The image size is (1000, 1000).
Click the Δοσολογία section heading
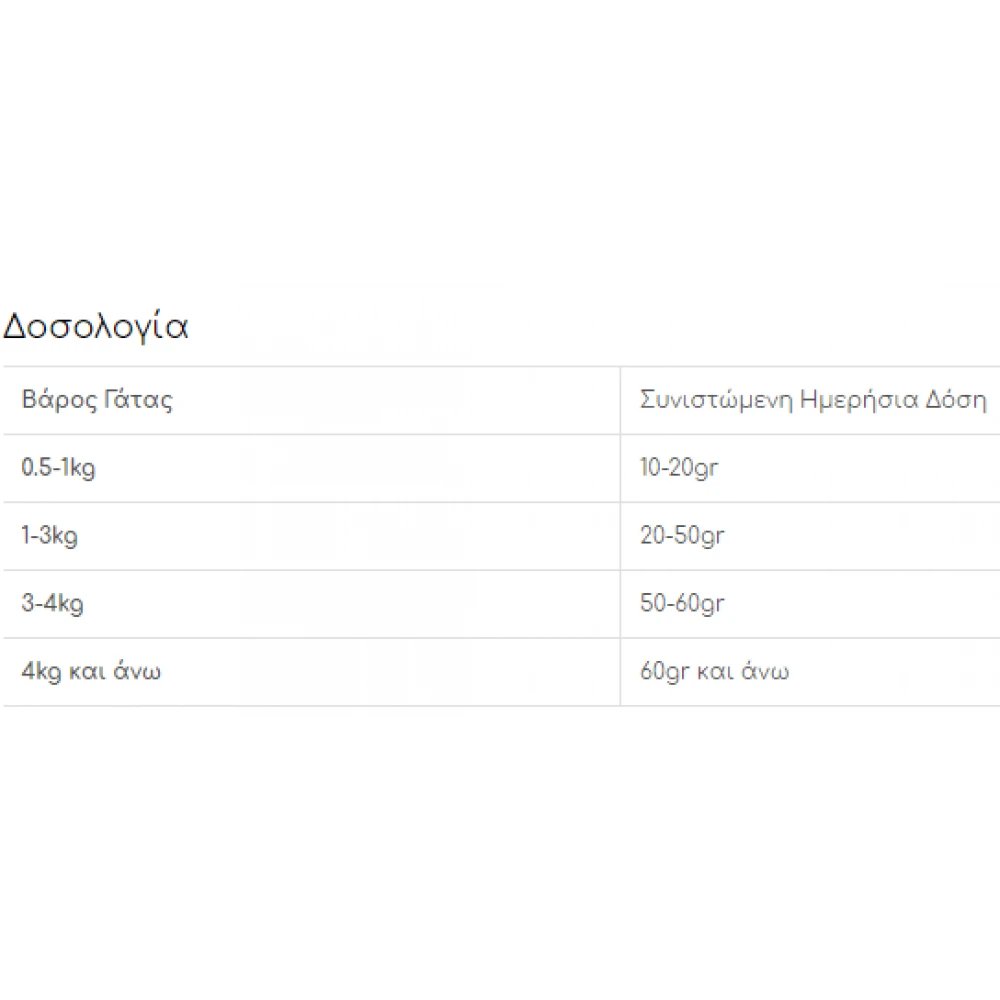click(x=95, y=327)
